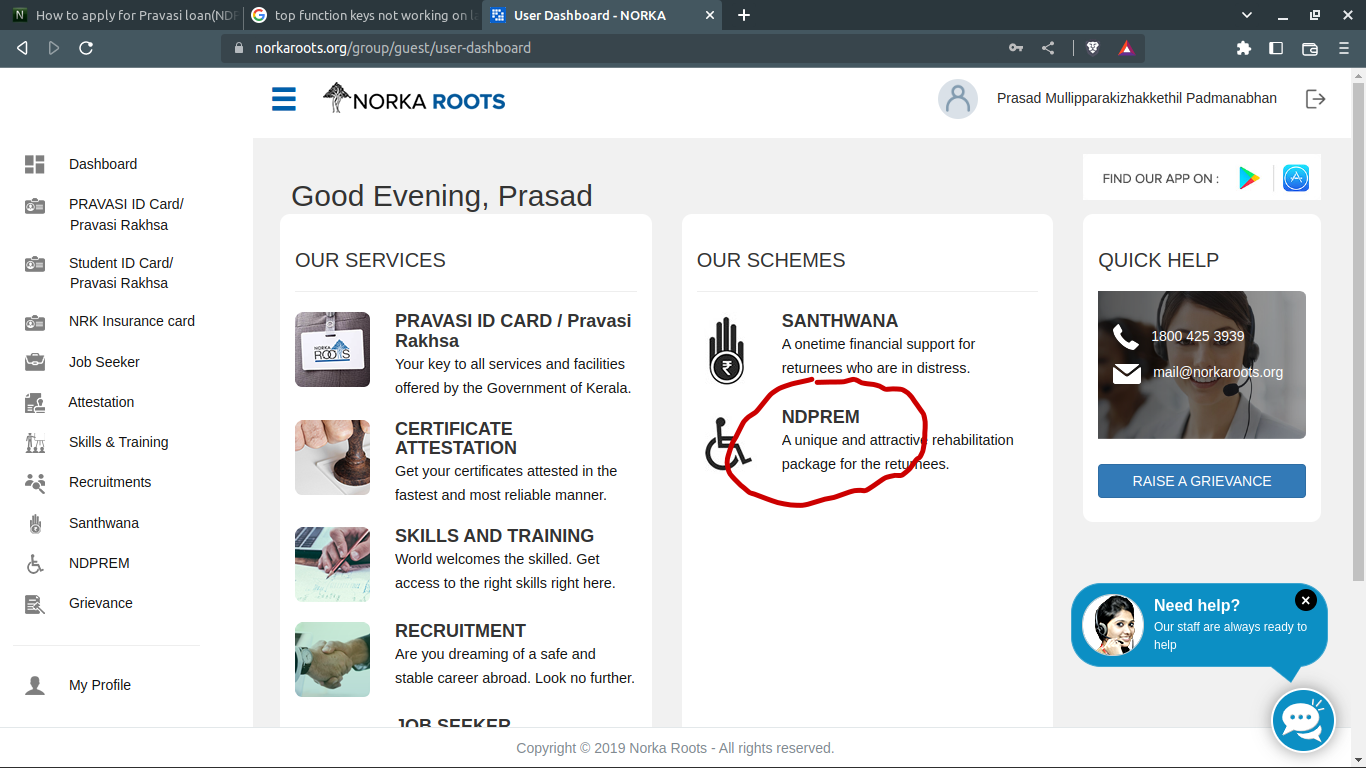Open the browser wallet icon
This screenshot has height=768, width=1366.
(x=1310, y=48)
